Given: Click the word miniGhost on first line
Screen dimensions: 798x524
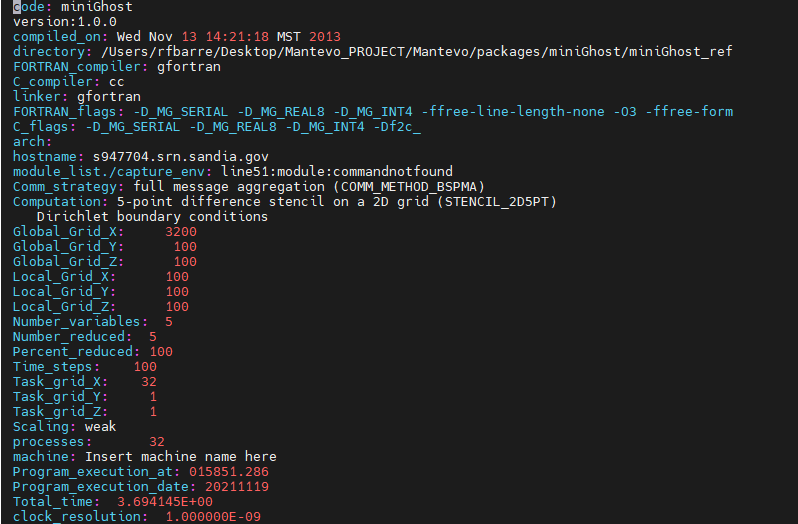Looking at the screenshot, I should tap(97, 7).
